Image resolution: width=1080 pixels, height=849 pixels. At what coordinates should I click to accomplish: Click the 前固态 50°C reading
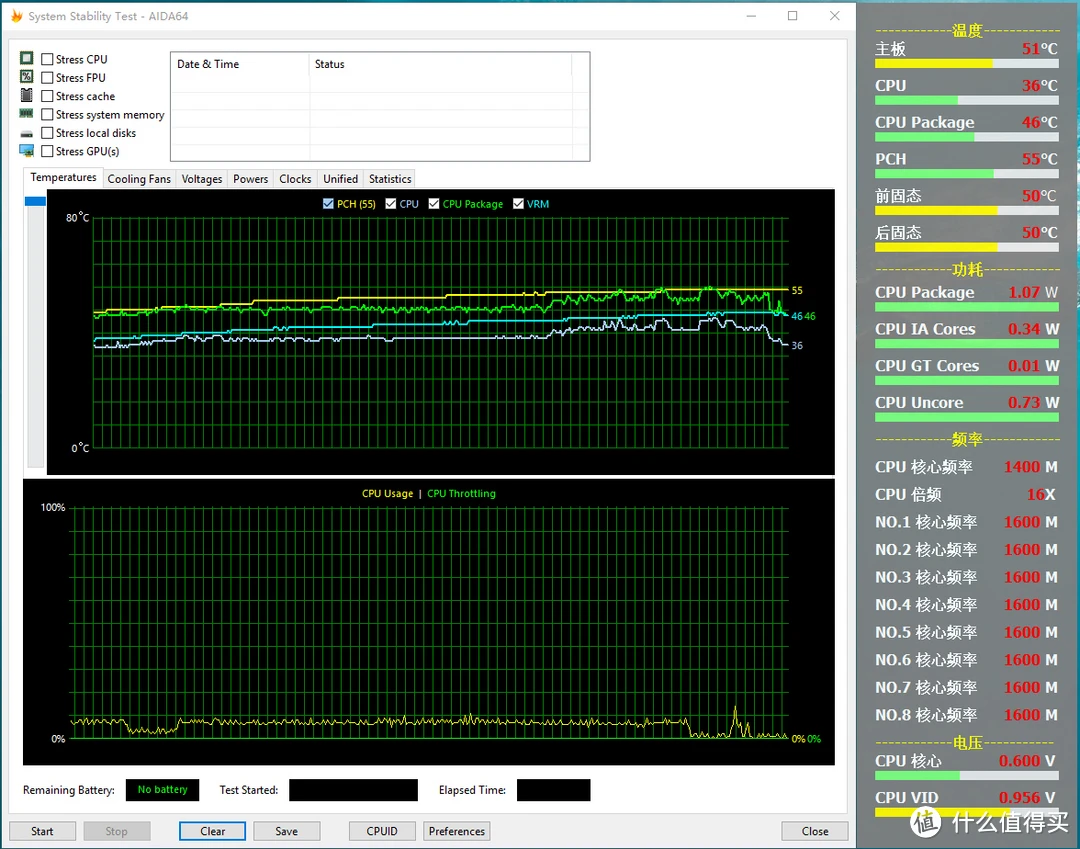tap(966, 196)
